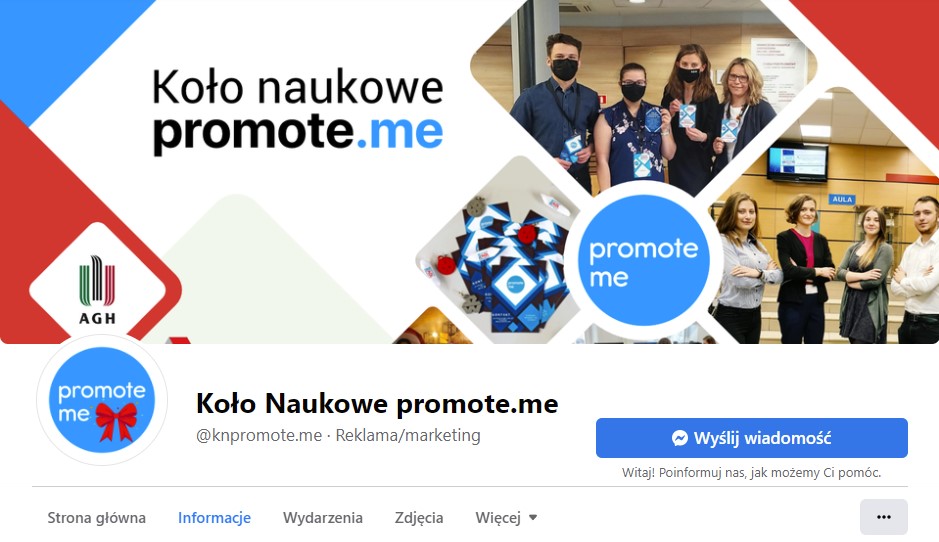Select the Informacje tab
The image size is (939, 542).
pos(214,517)
